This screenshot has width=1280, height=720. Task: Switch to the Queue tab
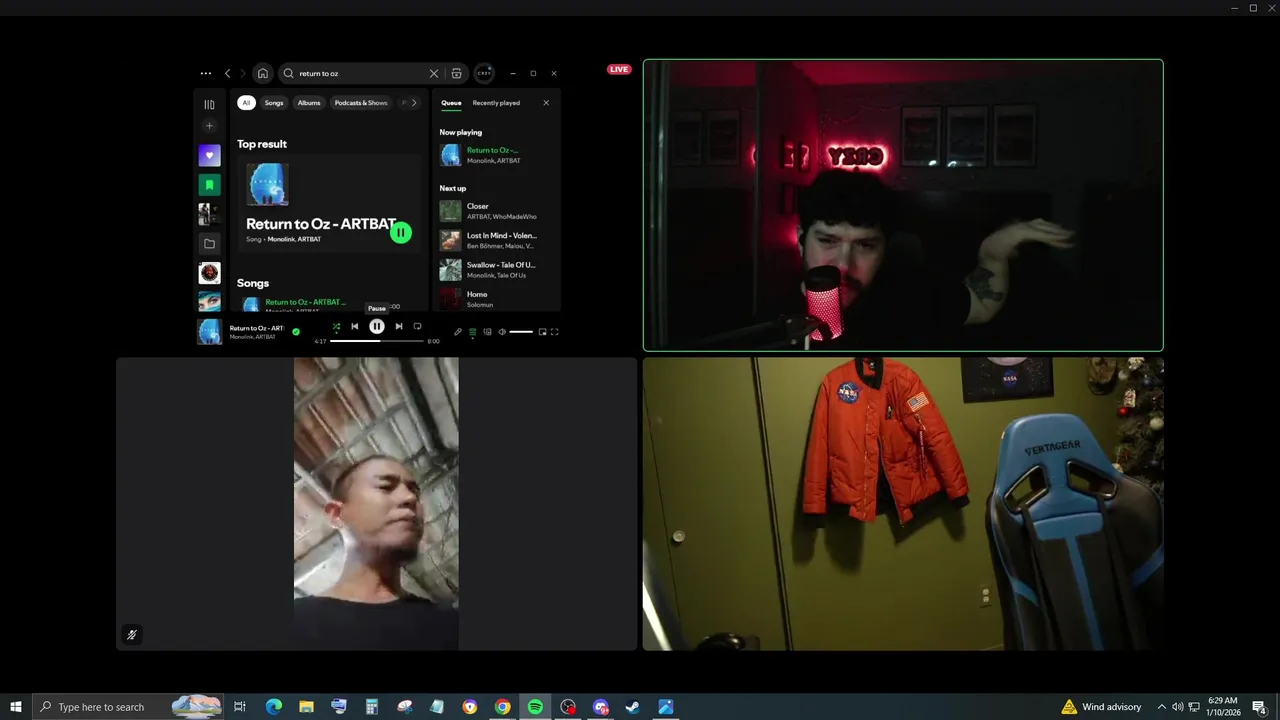click(x=451, y=103)
